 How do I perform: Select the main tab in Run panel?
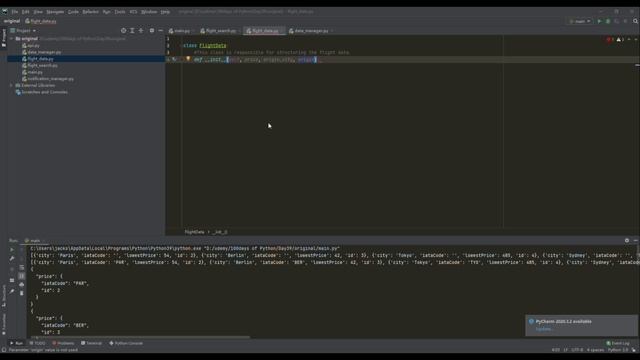(33, 241)
